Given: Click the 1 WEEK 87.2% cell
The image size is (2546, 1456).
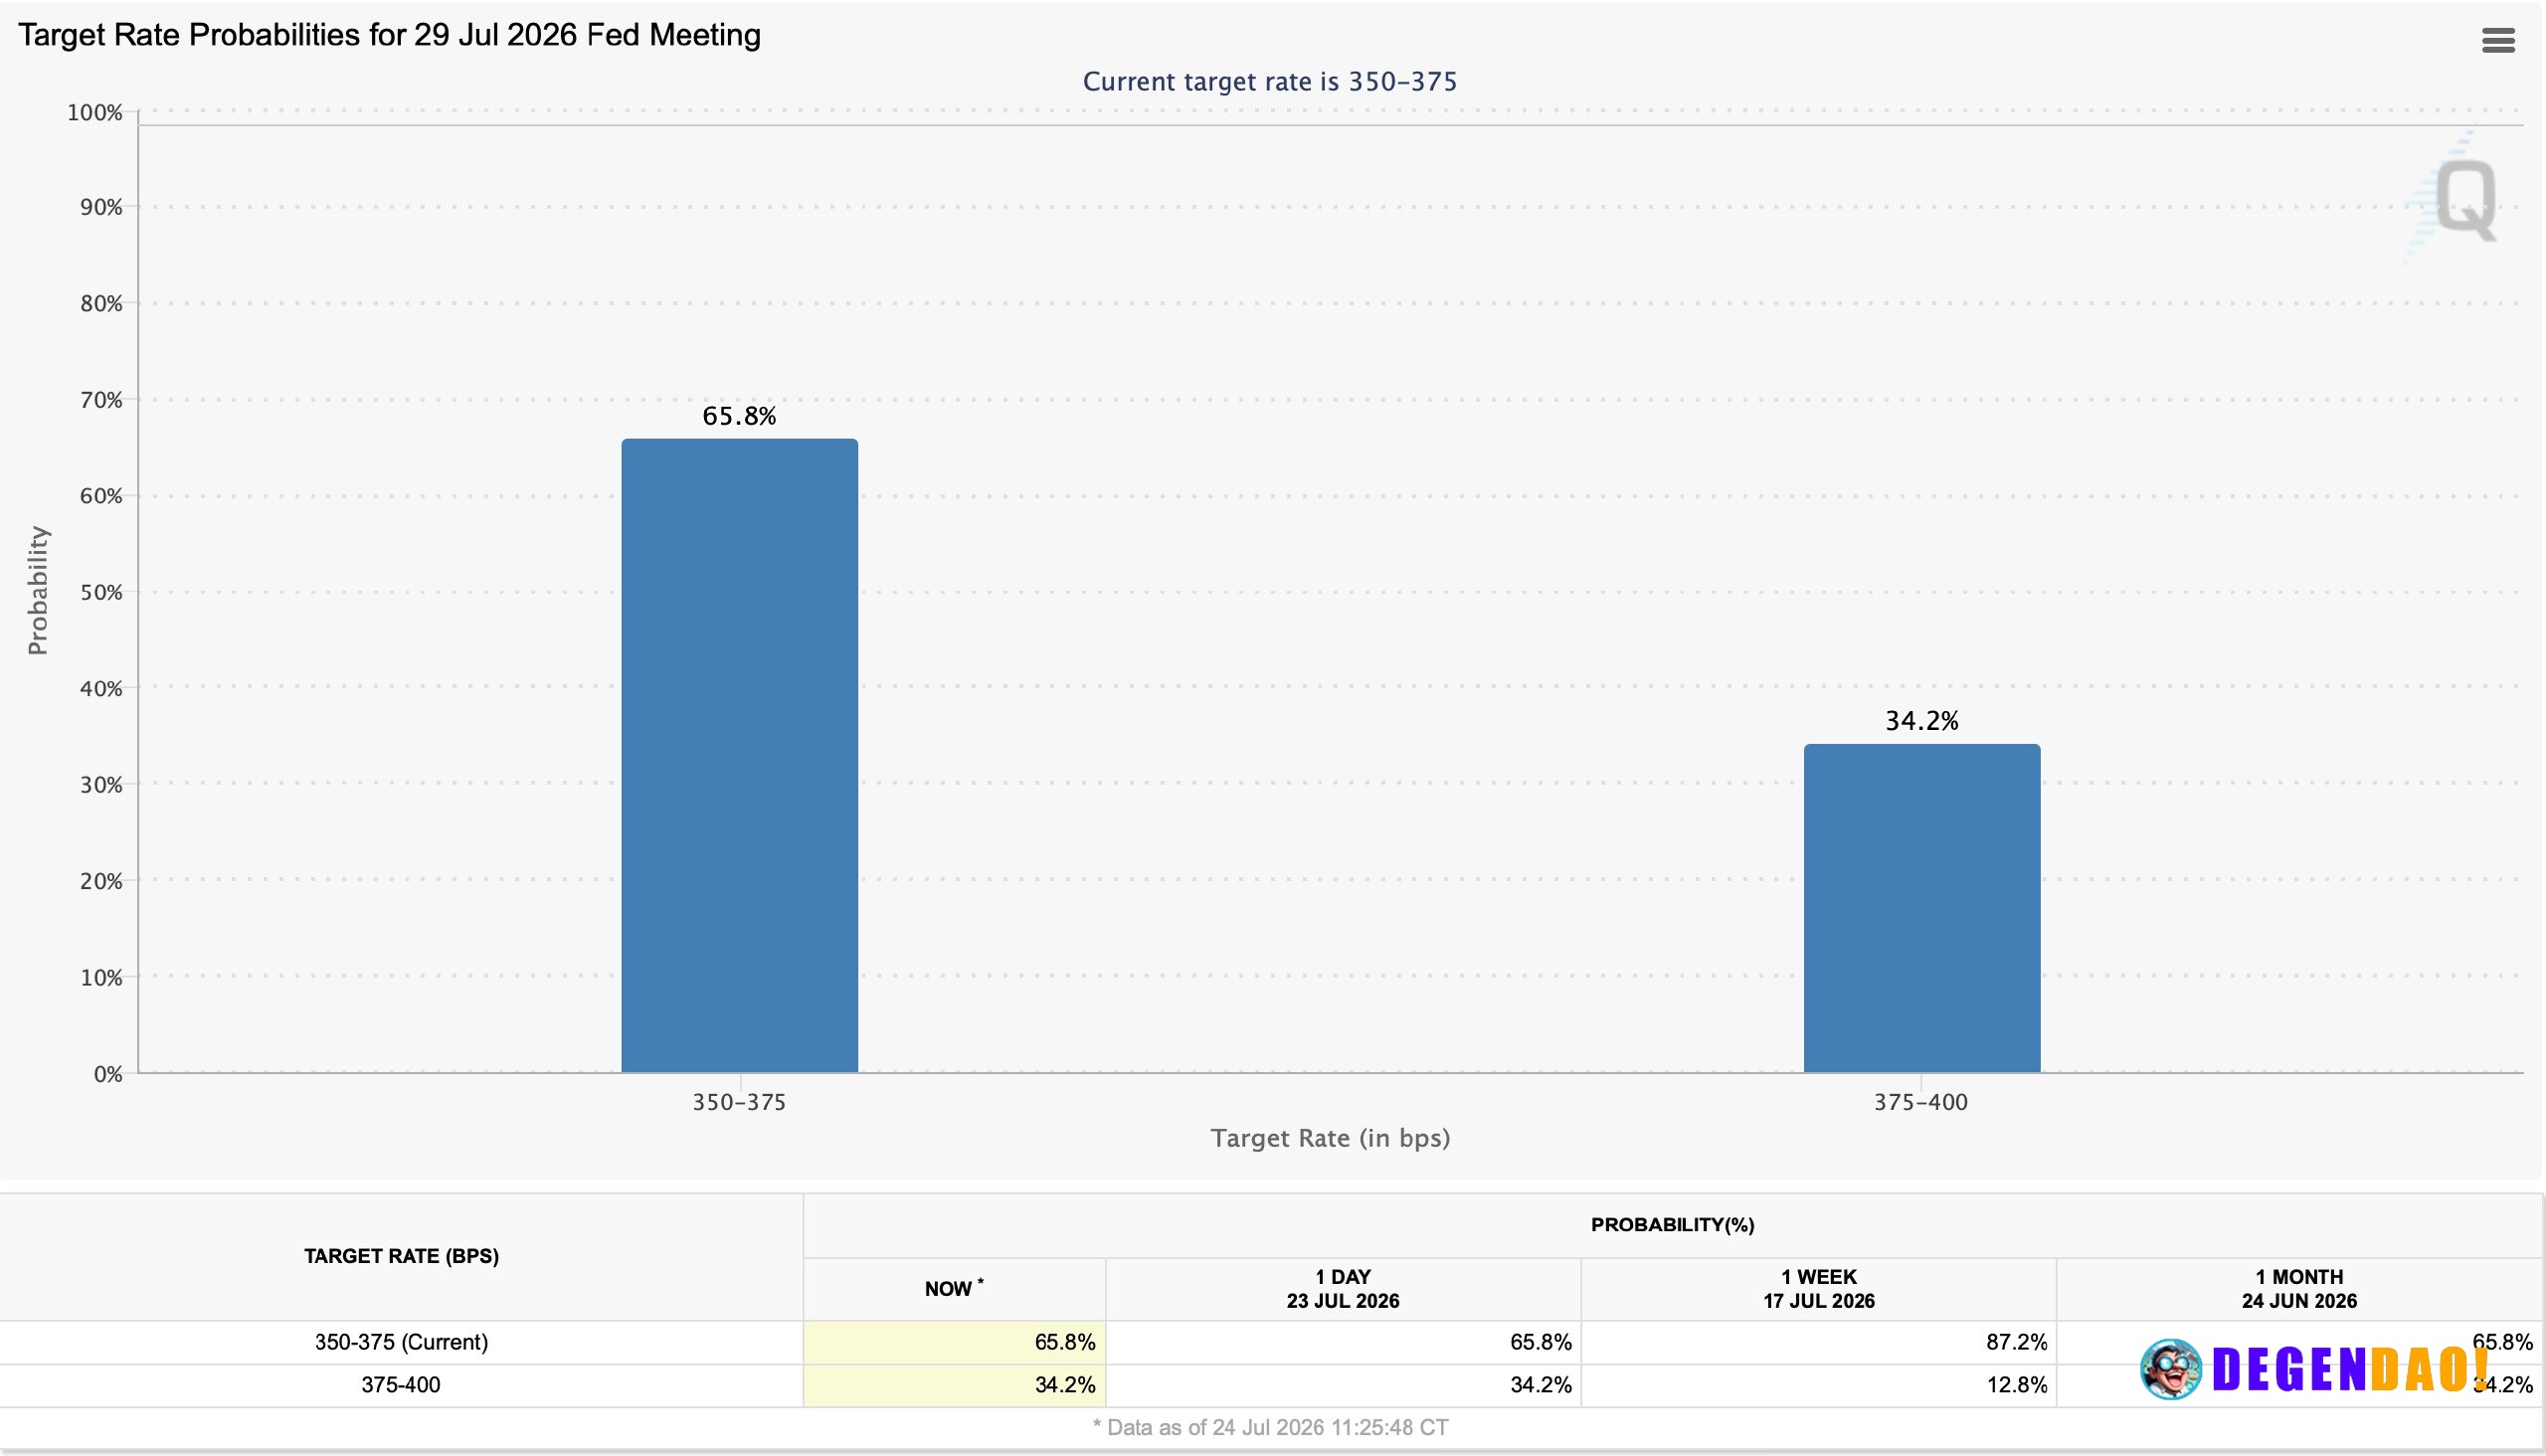Looking at the screenshot, I should click(1818, 1342).
